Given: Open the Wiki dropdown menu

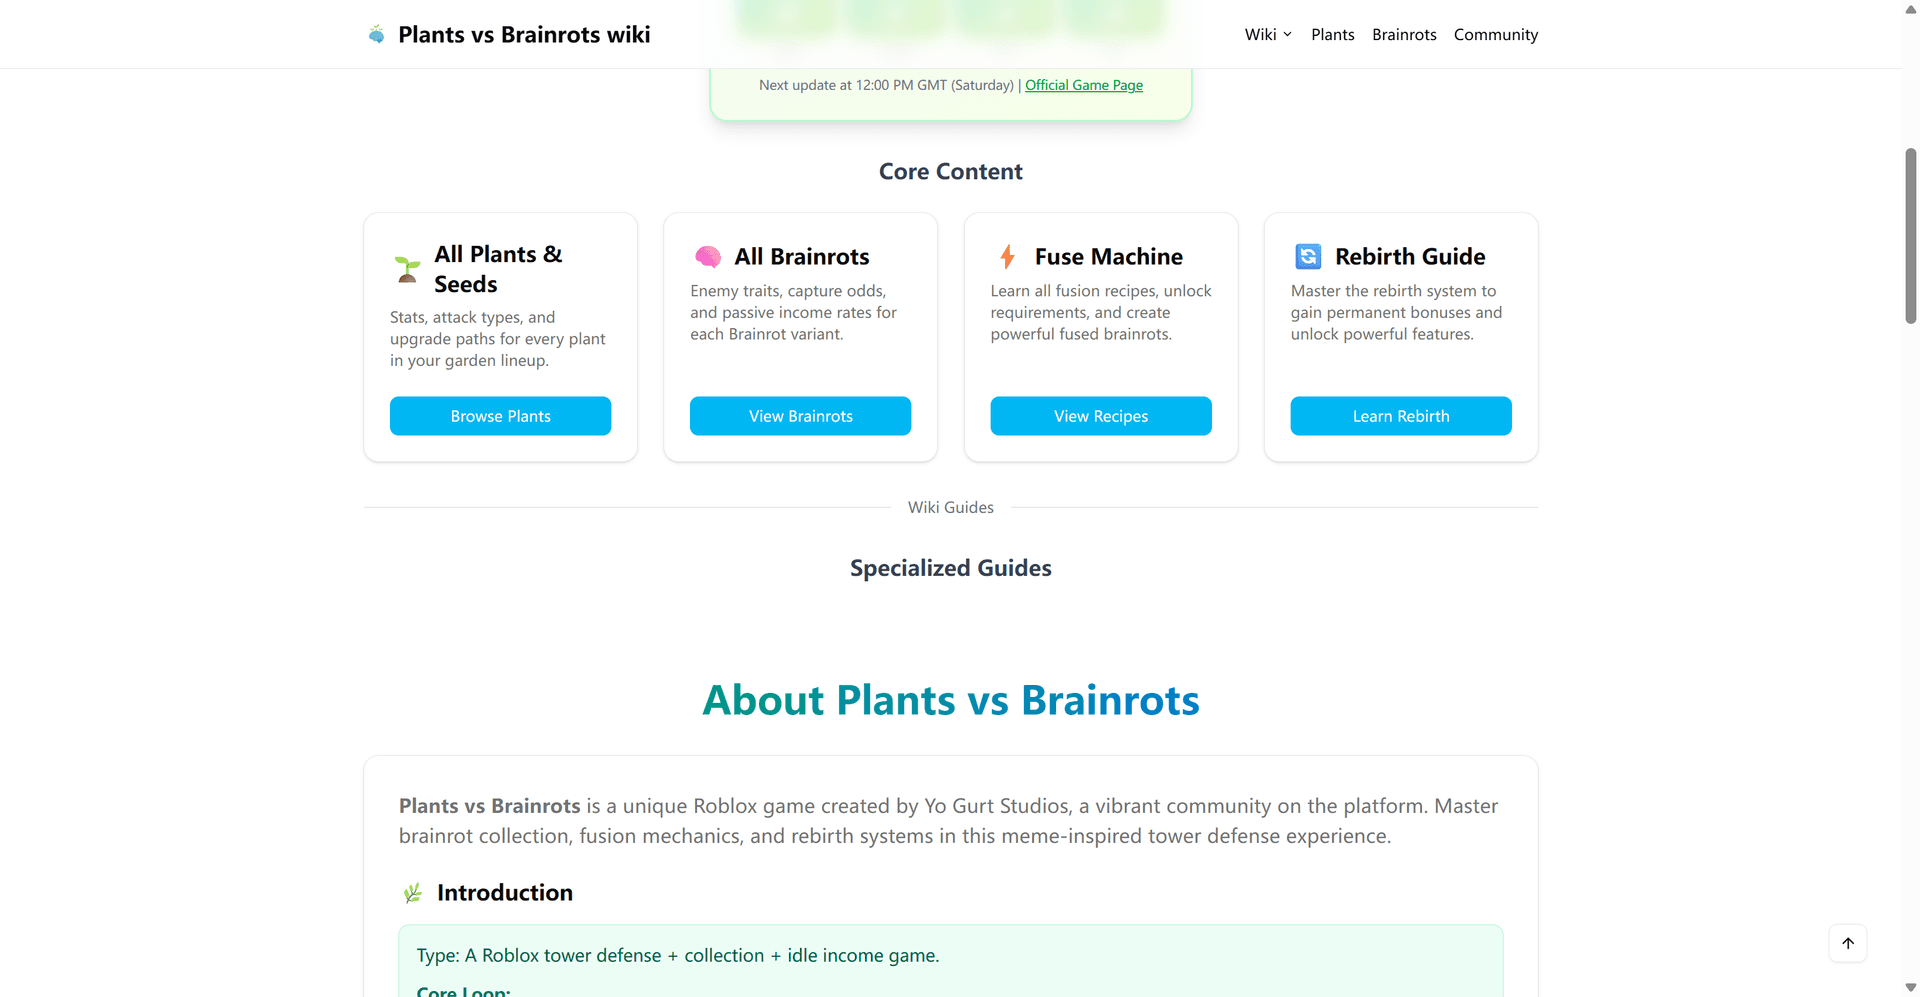Looking at the screenshot, I should [1267, 34].
